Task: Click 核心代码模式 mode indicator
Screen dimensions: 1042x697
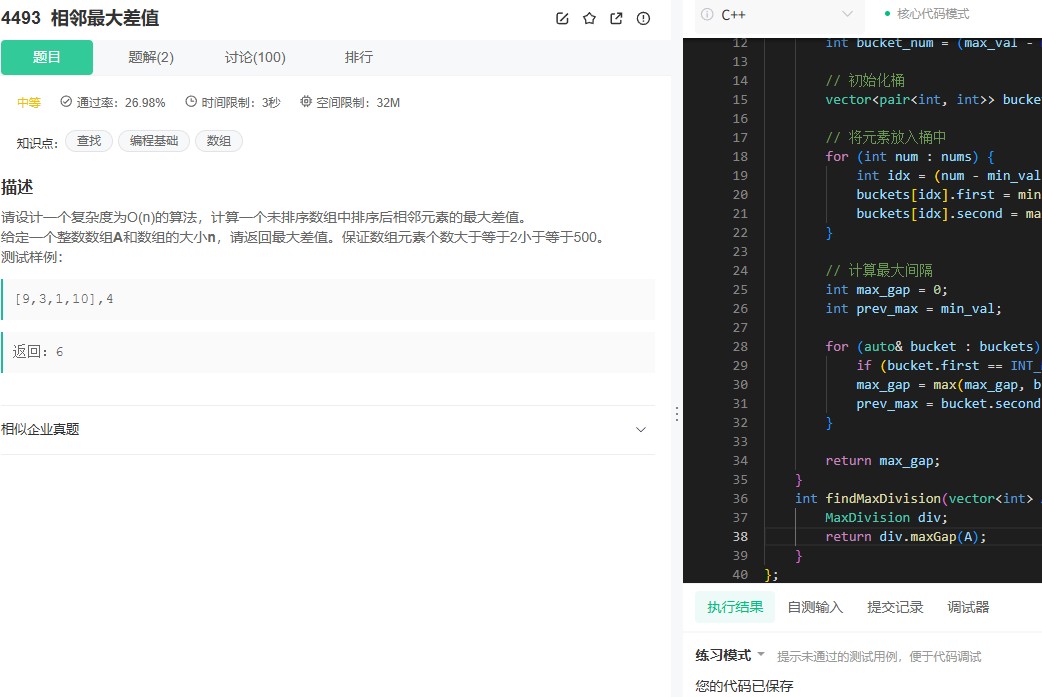Action: (x=926, y=14)
